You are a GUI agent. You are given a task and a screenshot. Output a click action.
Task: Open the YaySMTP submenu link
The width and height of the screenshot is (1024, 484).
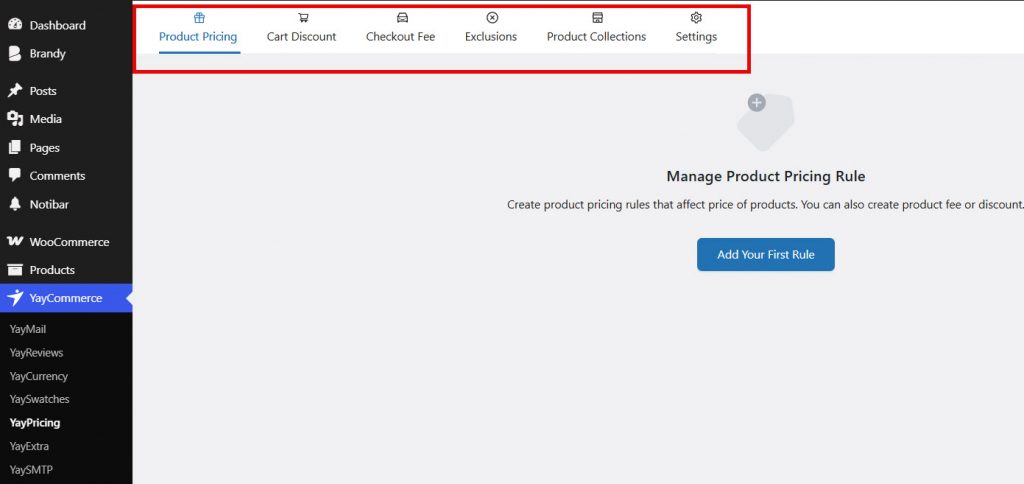pyautogui.click(x=29, y=470)
